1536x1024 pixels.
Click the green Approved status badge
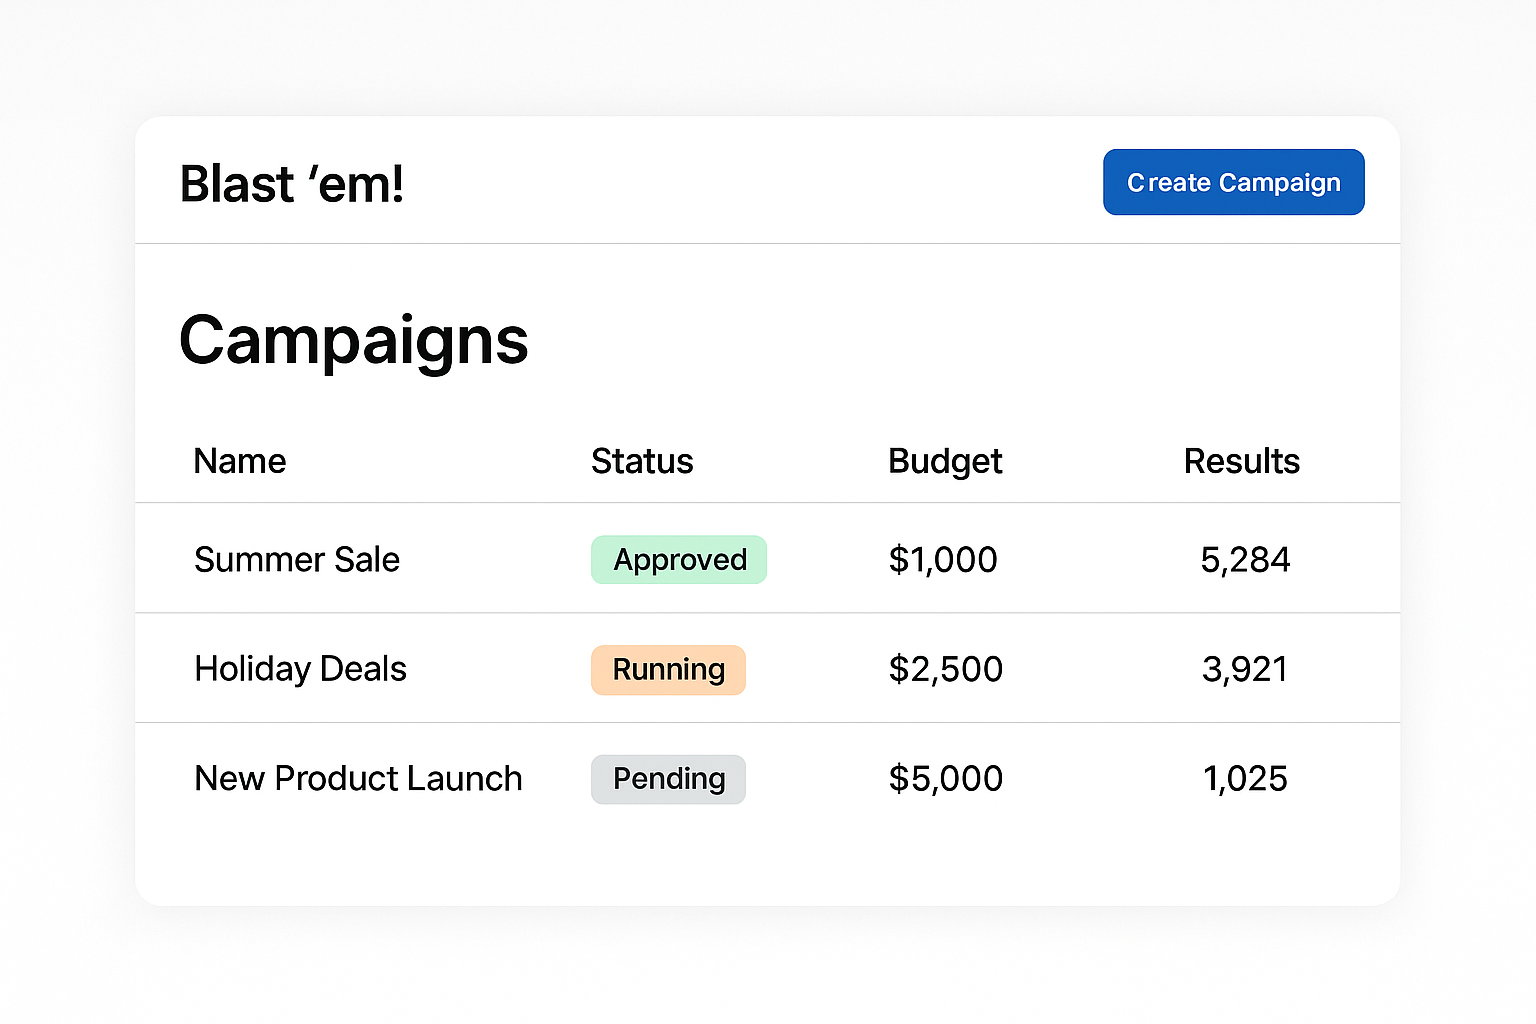679,560
